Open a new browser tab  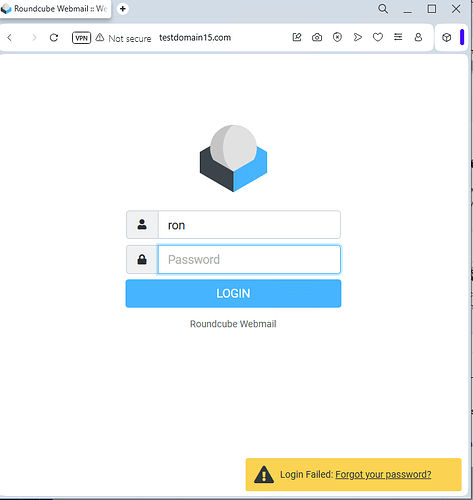(123, 9)
